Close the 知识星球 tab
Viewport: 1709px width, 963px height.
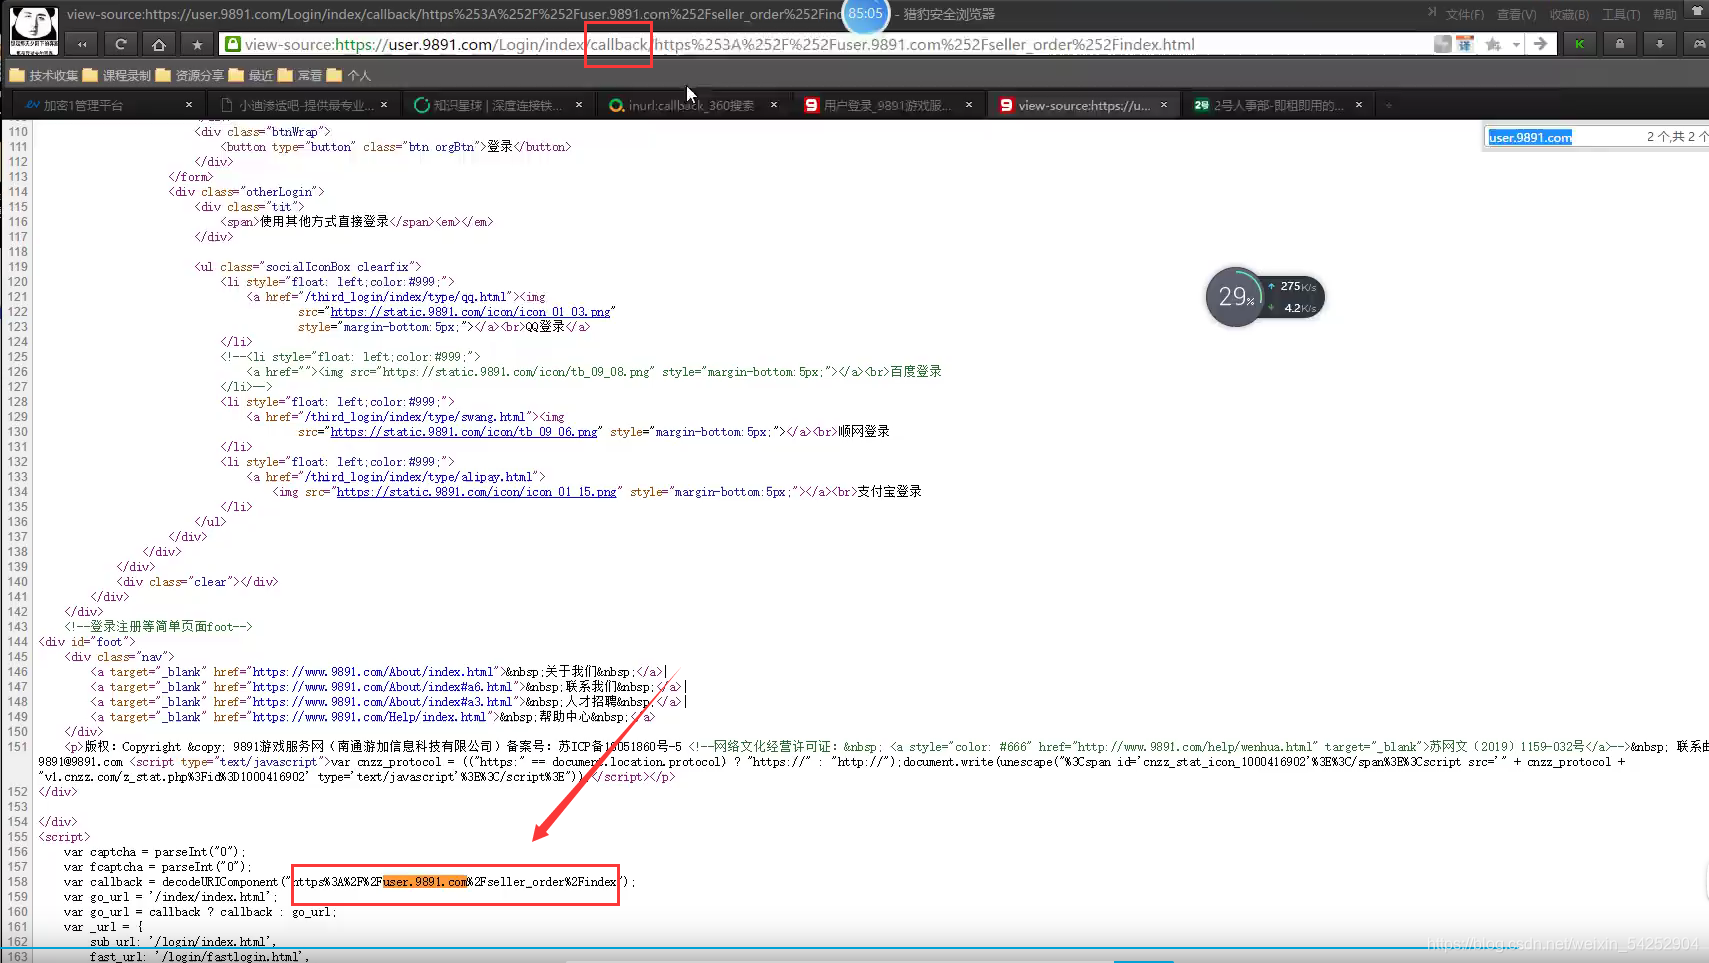(579, 105)
